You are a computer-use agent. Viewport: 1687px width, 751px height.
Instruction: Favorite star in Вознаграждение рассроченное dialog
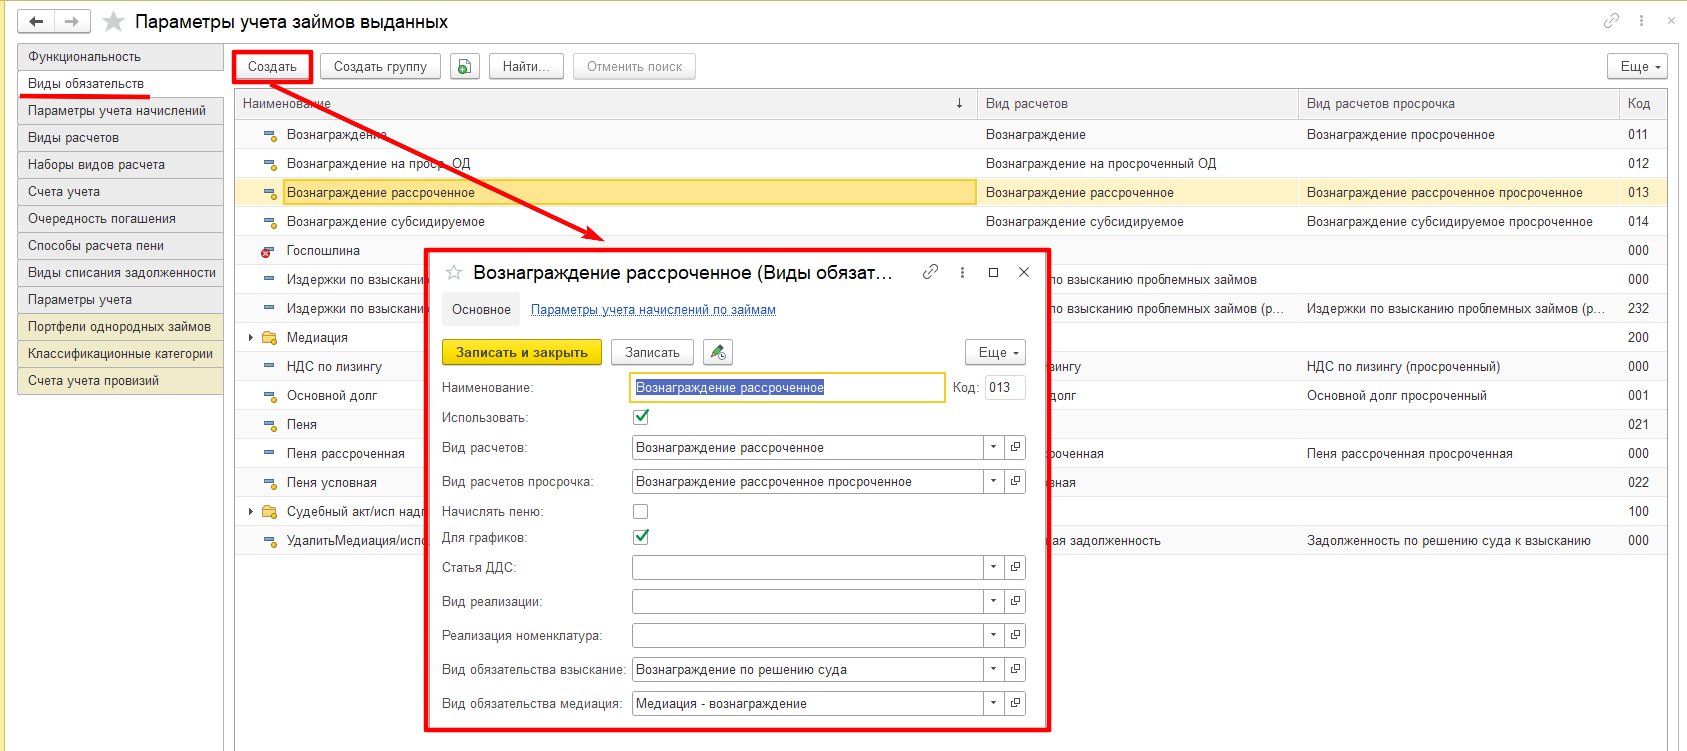click(454, 272)
